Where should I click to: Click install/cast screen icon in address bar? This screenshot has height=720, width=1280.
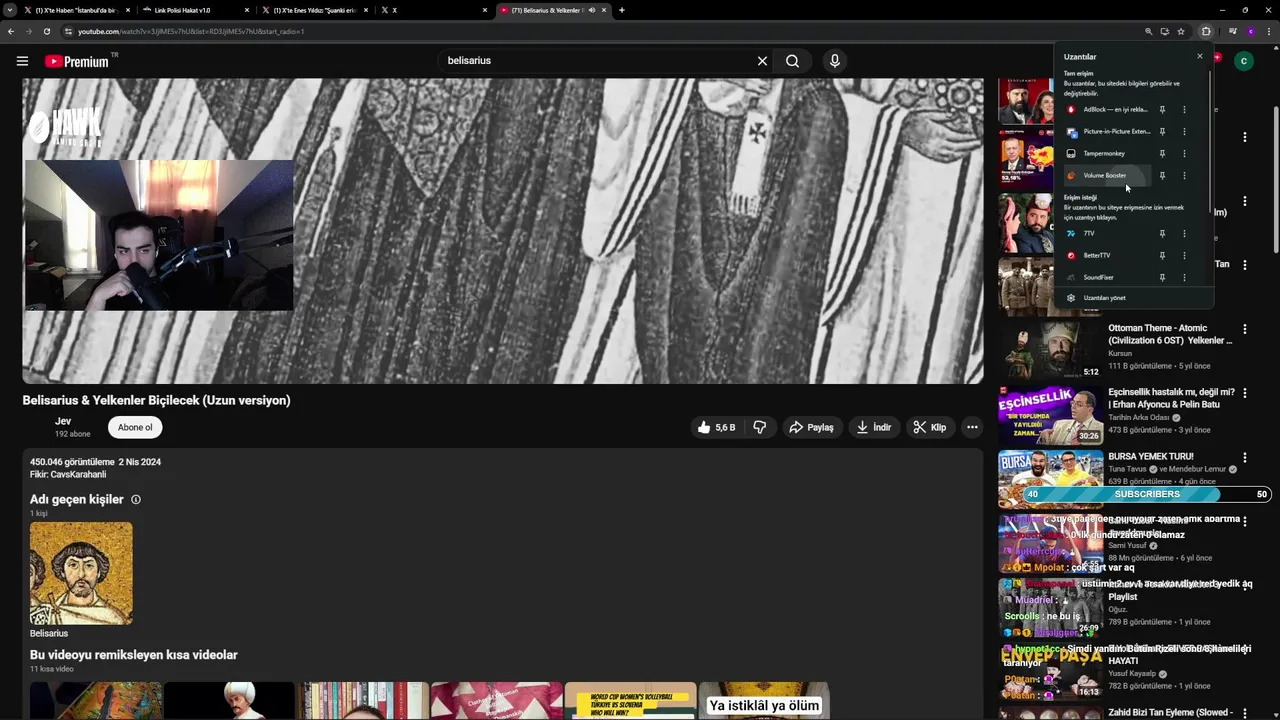[1164, 31]
